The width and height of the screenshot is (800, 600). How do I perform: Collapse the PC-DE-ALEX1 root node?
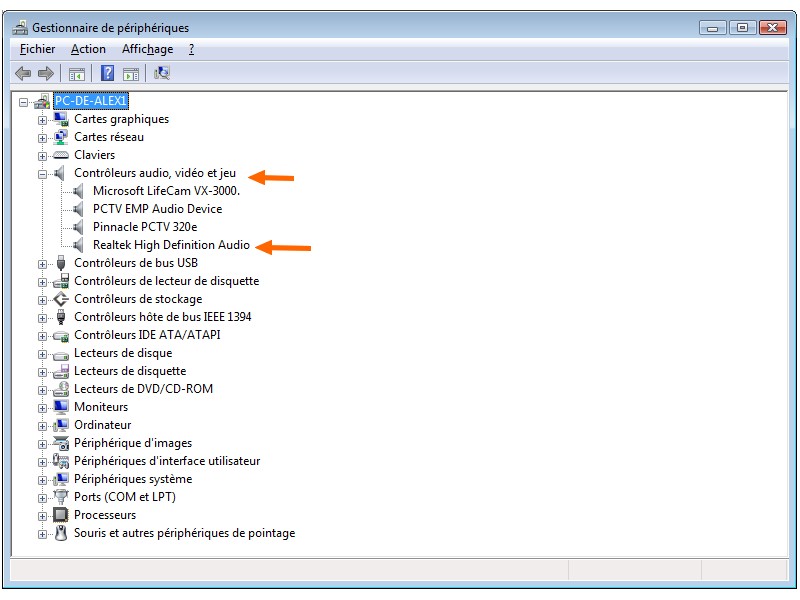[24, 102]
